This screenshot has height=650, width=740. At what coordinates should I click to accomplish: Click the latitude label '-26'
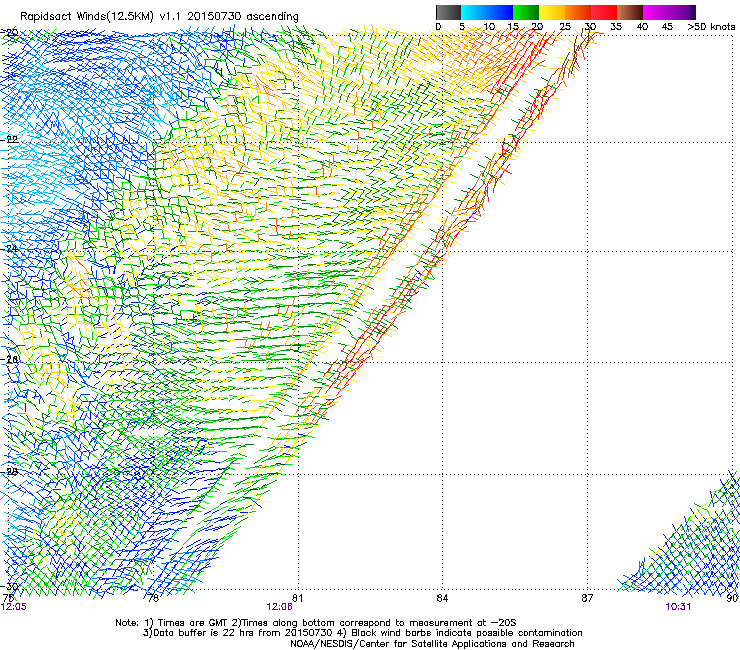tap(9, 359)
